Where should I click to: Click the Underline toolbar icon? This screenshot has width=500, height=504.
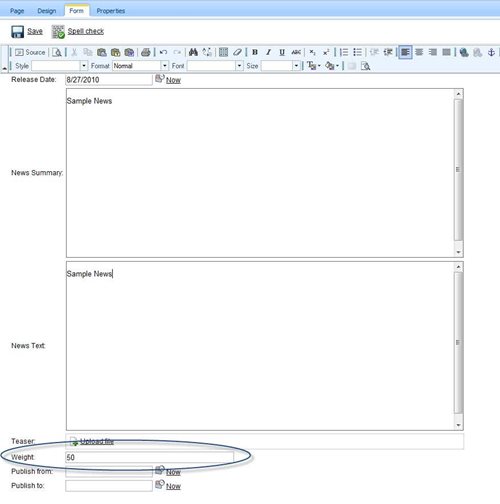pyautogui.click(x=282, y=52)
